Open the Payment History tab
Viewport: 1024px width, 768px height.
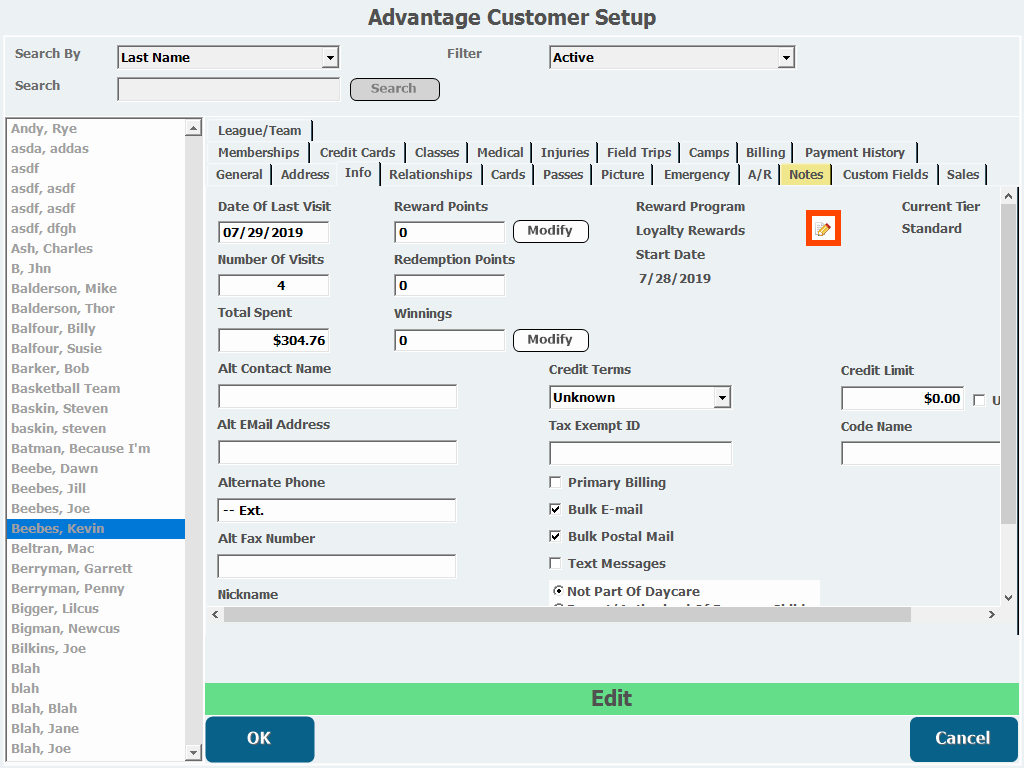click(854, 153)
